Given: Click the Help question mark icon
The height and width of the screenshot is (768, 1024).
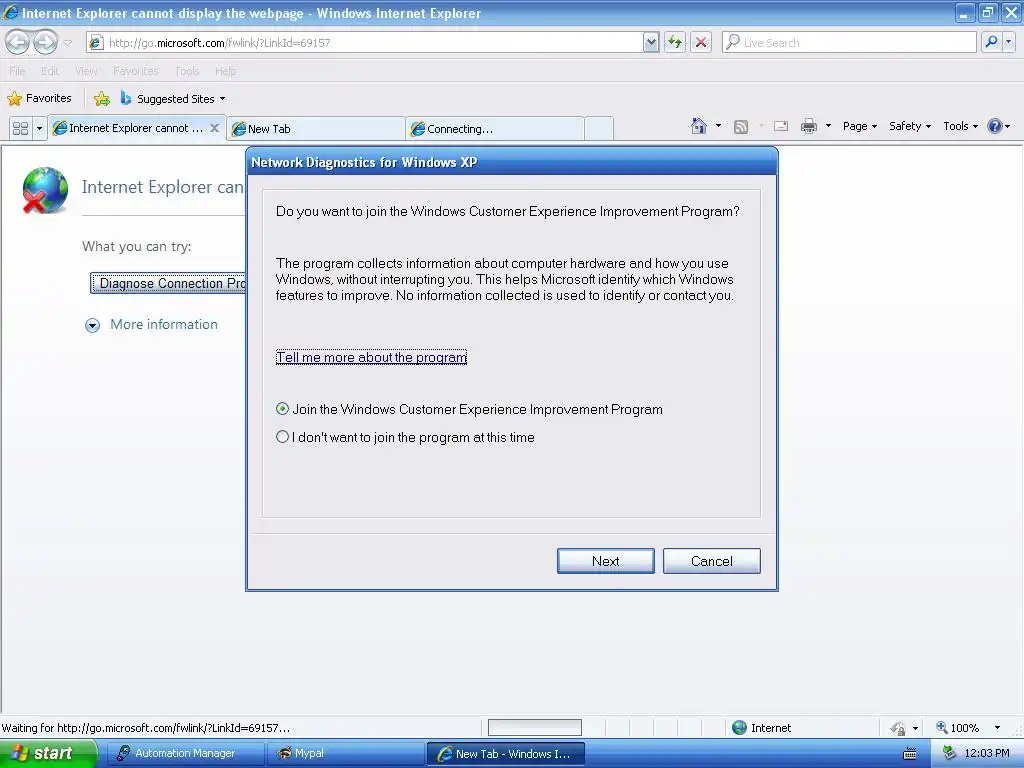Looking at the screenshot, I should pyautogui.click(x=995, y=126).
